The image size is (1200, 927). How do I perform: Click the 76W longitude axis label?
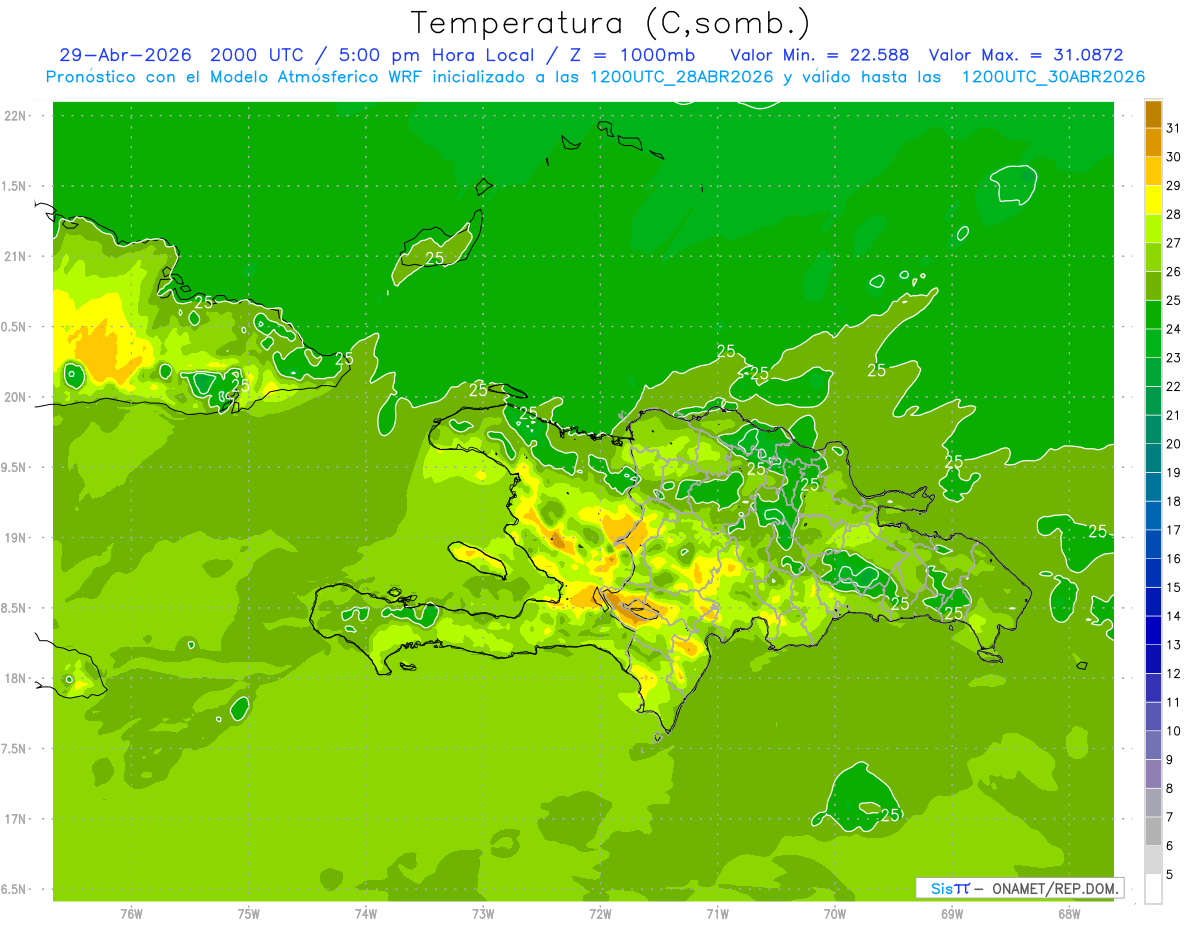pyautogui.click(x=131, y=914)
